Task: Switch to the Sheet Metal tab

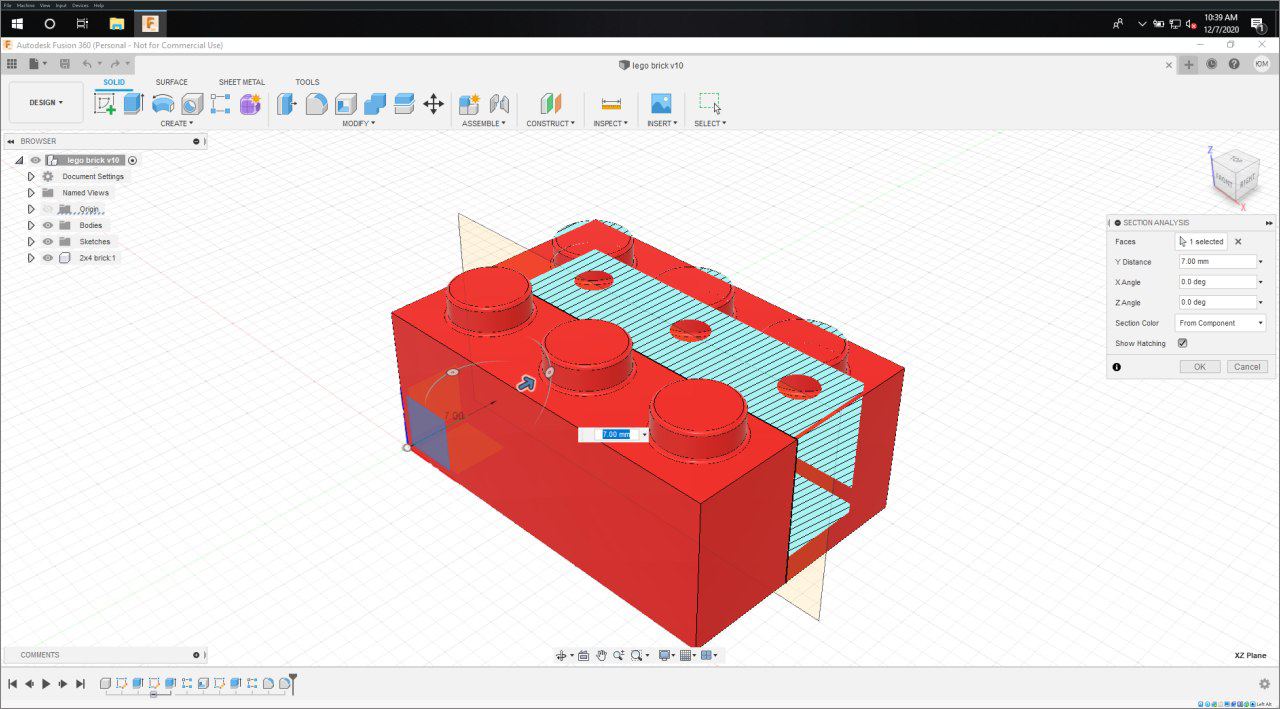Action: (x=241, y=82)
